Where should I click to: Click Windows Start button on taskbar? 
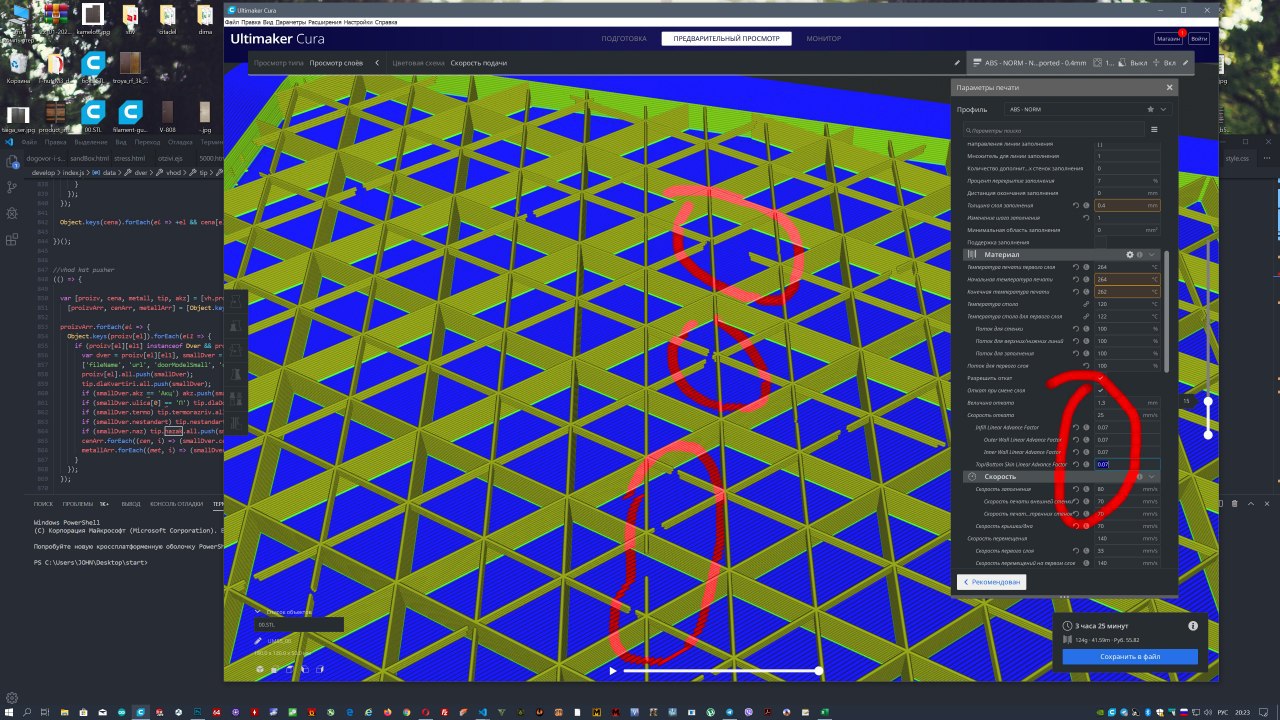pos(12,711)
